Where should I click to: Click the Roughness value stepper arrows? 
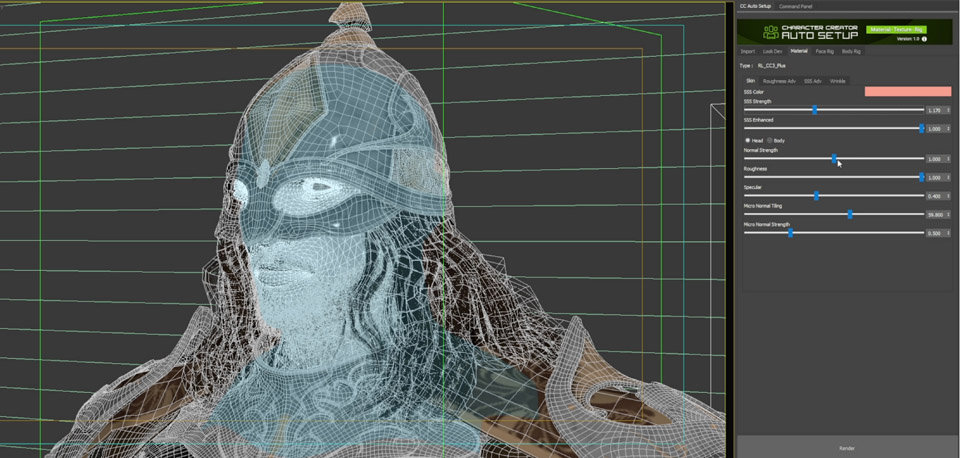(x=949, y=177)
